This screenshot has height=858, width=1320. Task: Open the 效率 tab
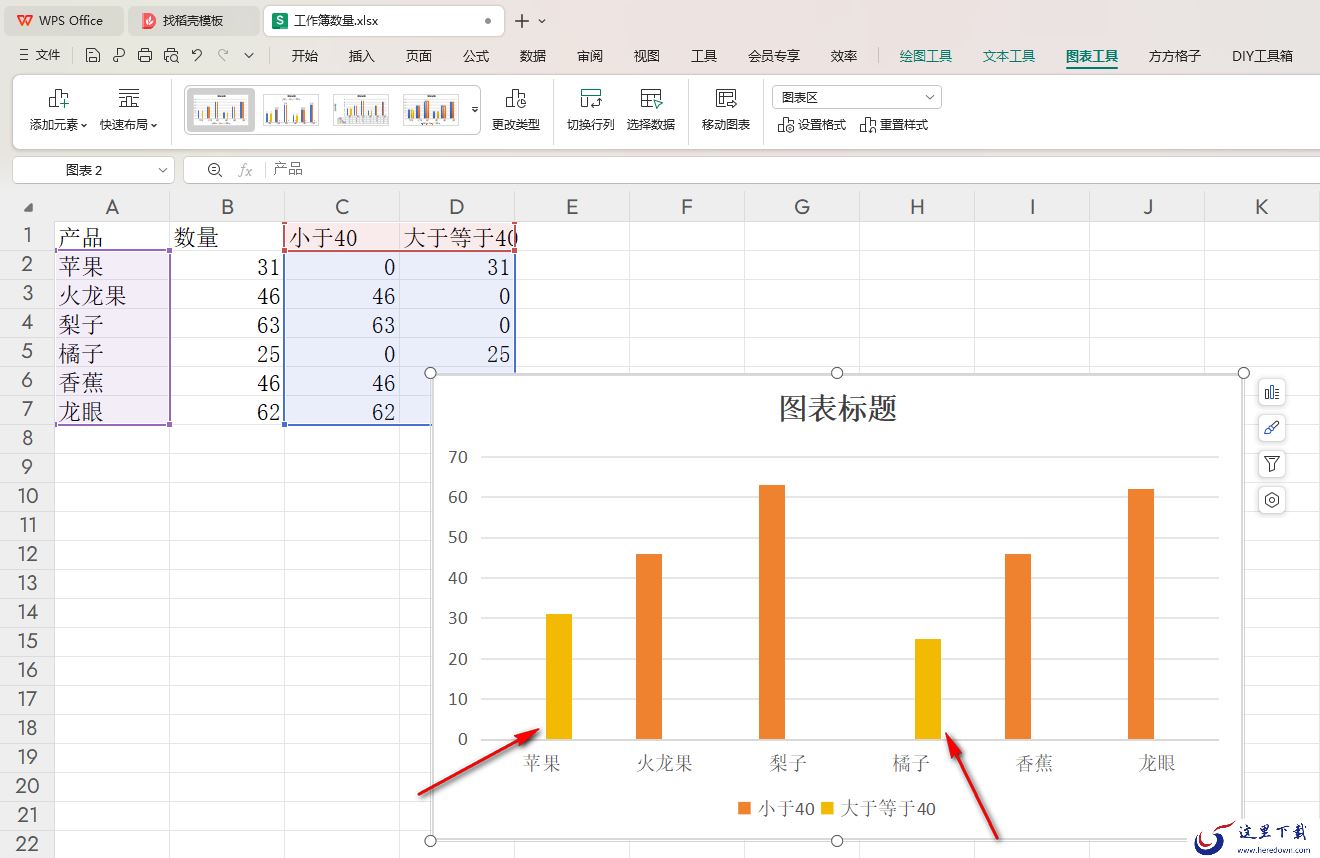844,56
